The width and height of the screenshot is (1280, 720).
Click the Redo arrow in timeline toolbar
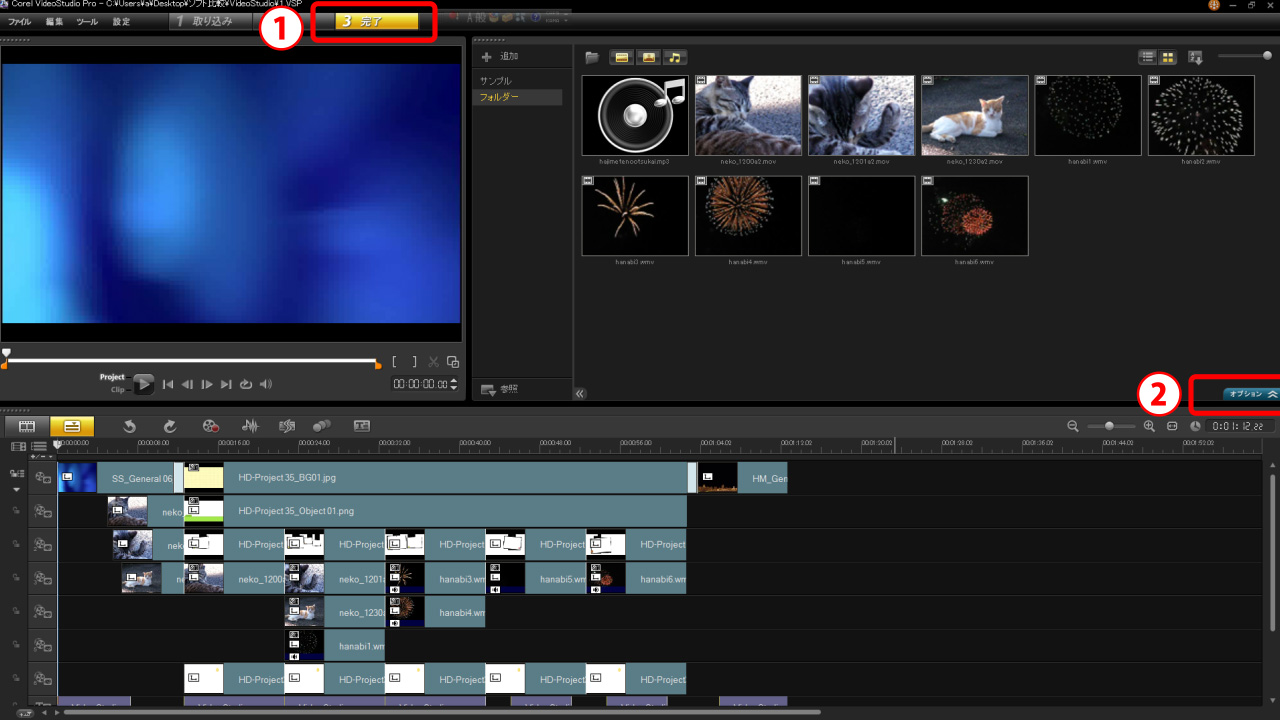pos(170,426)
